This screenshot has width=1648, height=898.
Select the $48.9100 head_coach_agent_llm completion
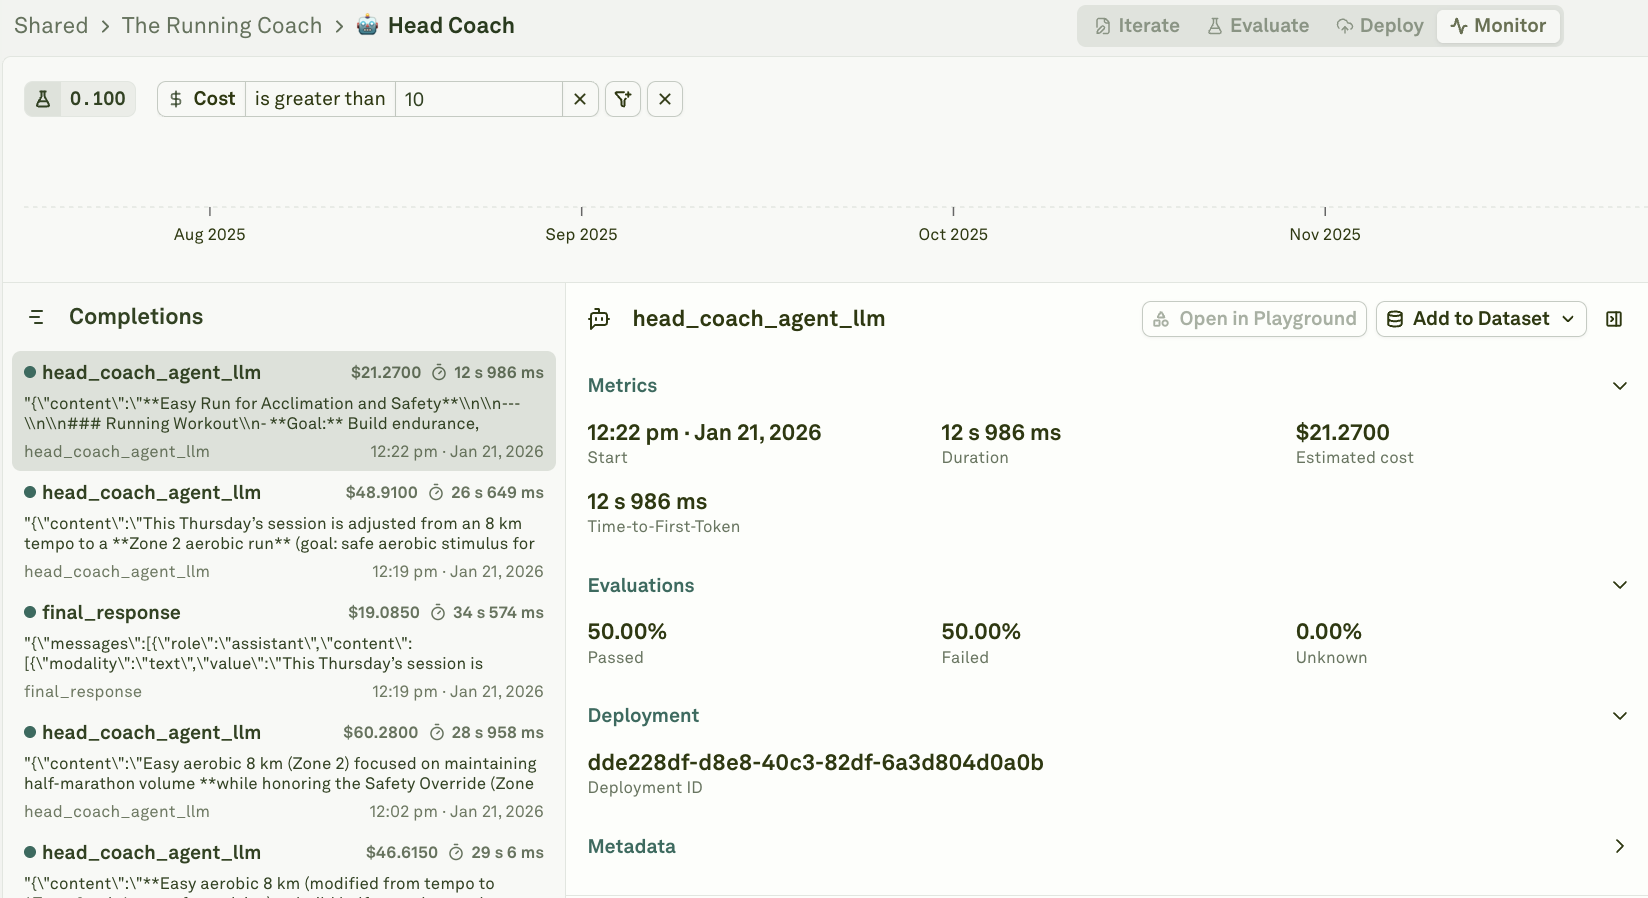click(284, 531)
